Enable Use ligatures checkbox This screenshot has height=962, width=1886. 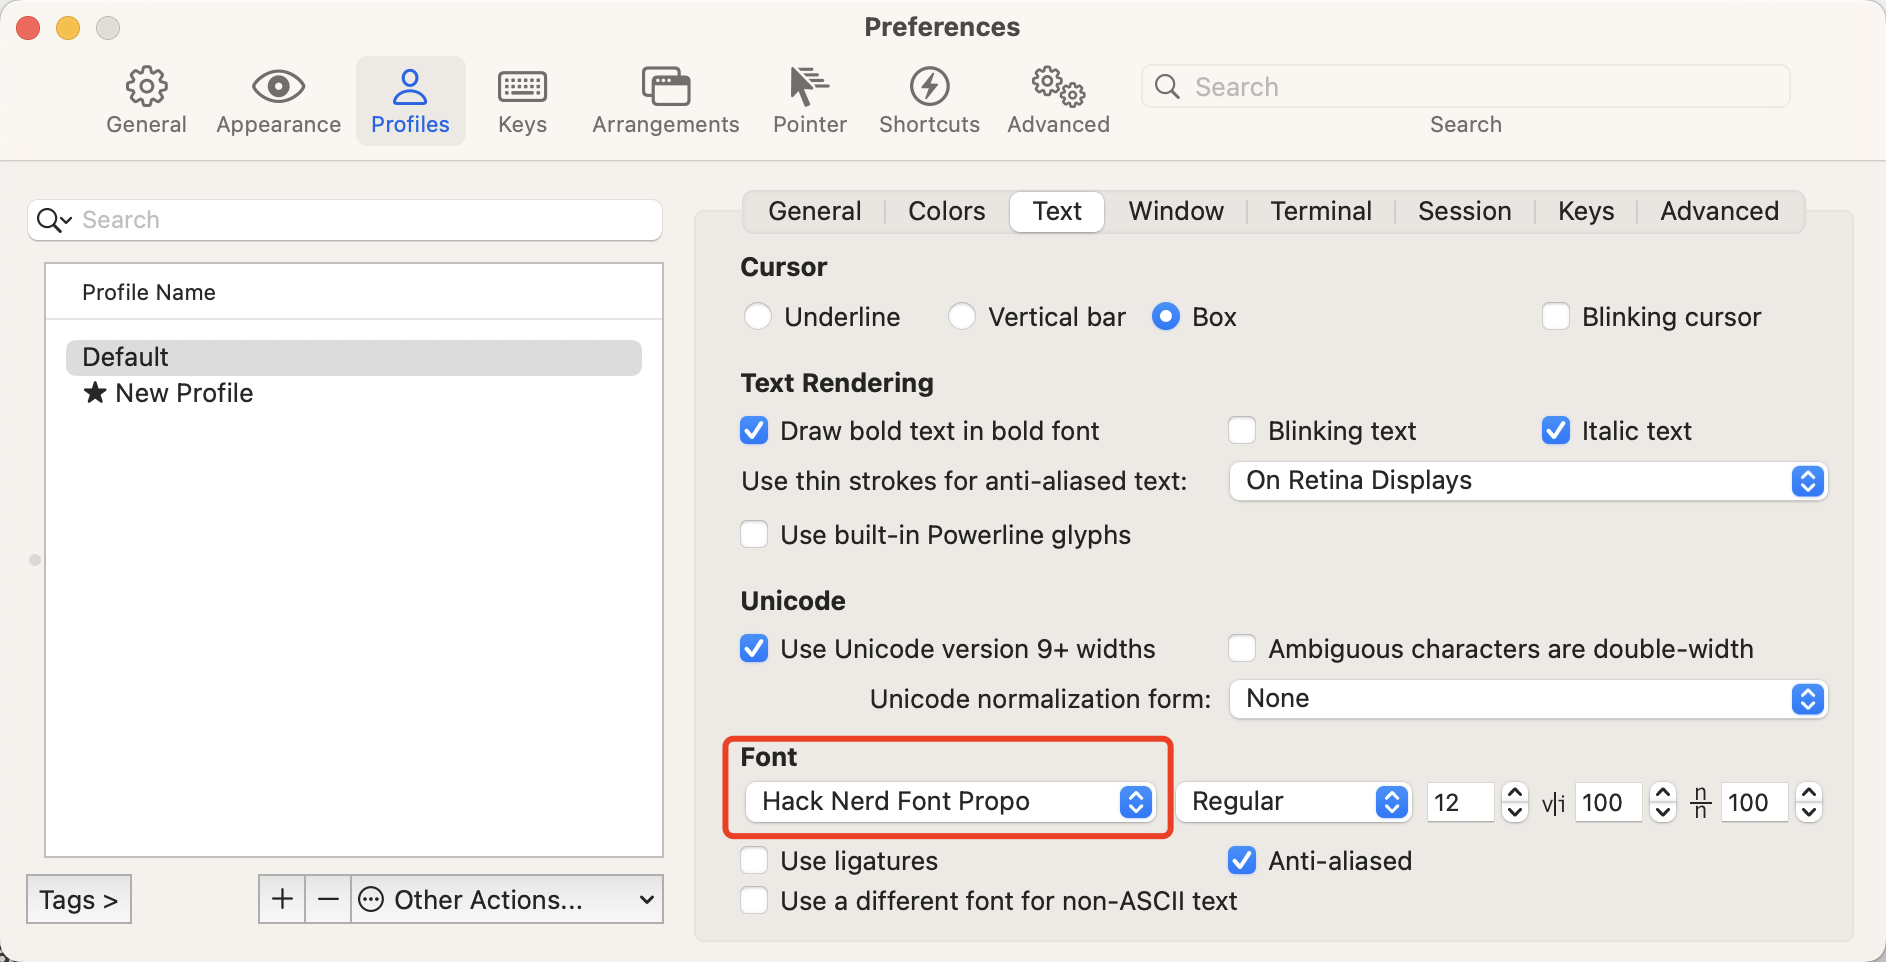754,861
